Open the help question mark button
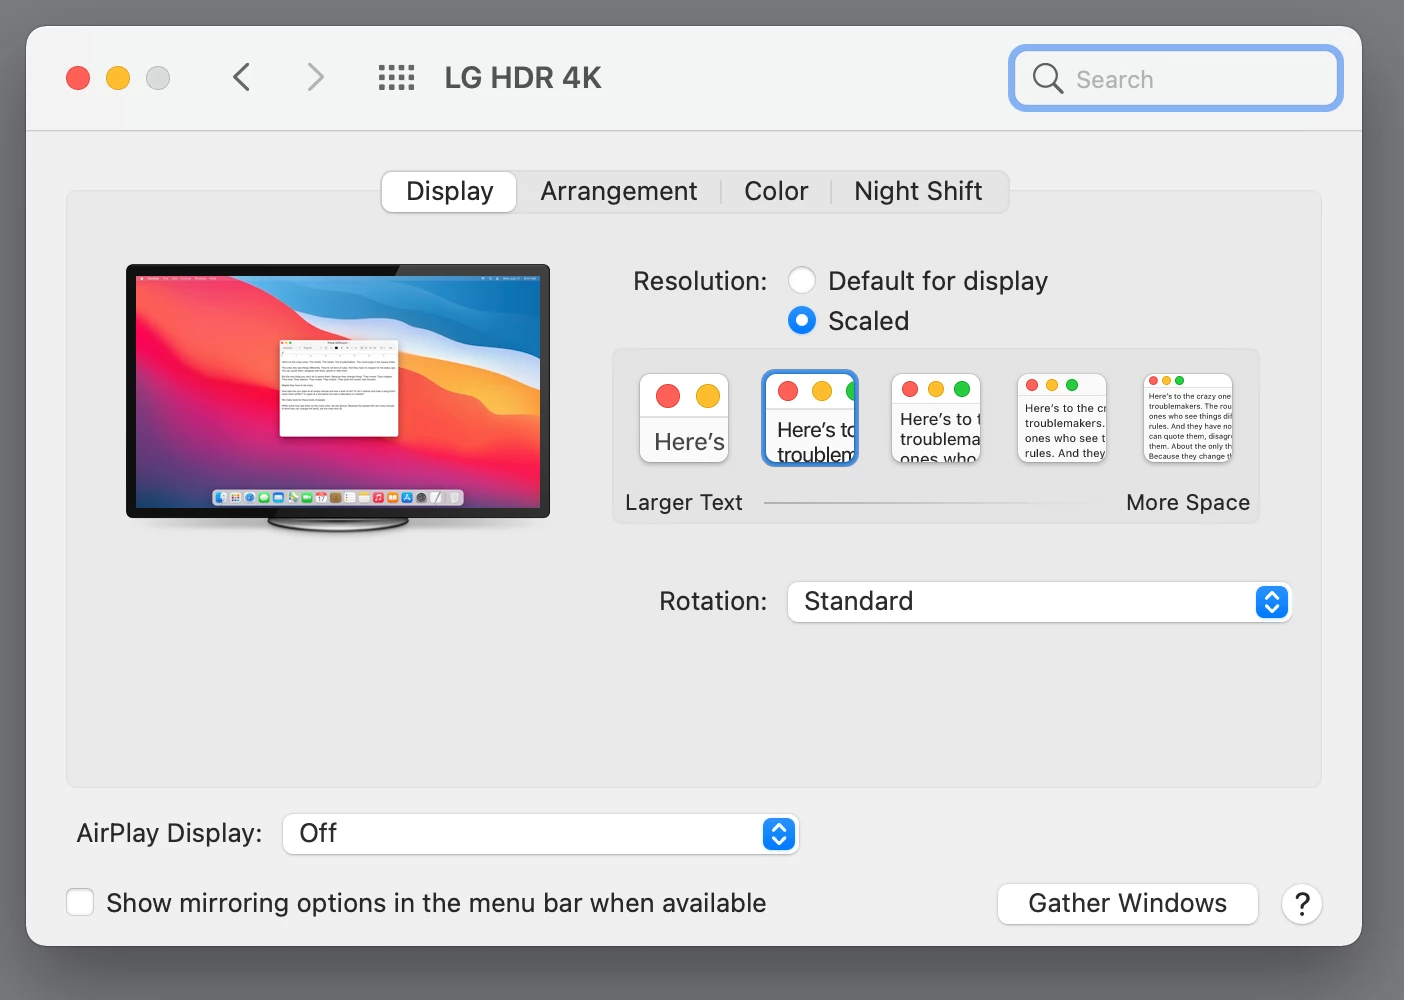This screenshot has height=1000, width=1404. (1302, 904)
